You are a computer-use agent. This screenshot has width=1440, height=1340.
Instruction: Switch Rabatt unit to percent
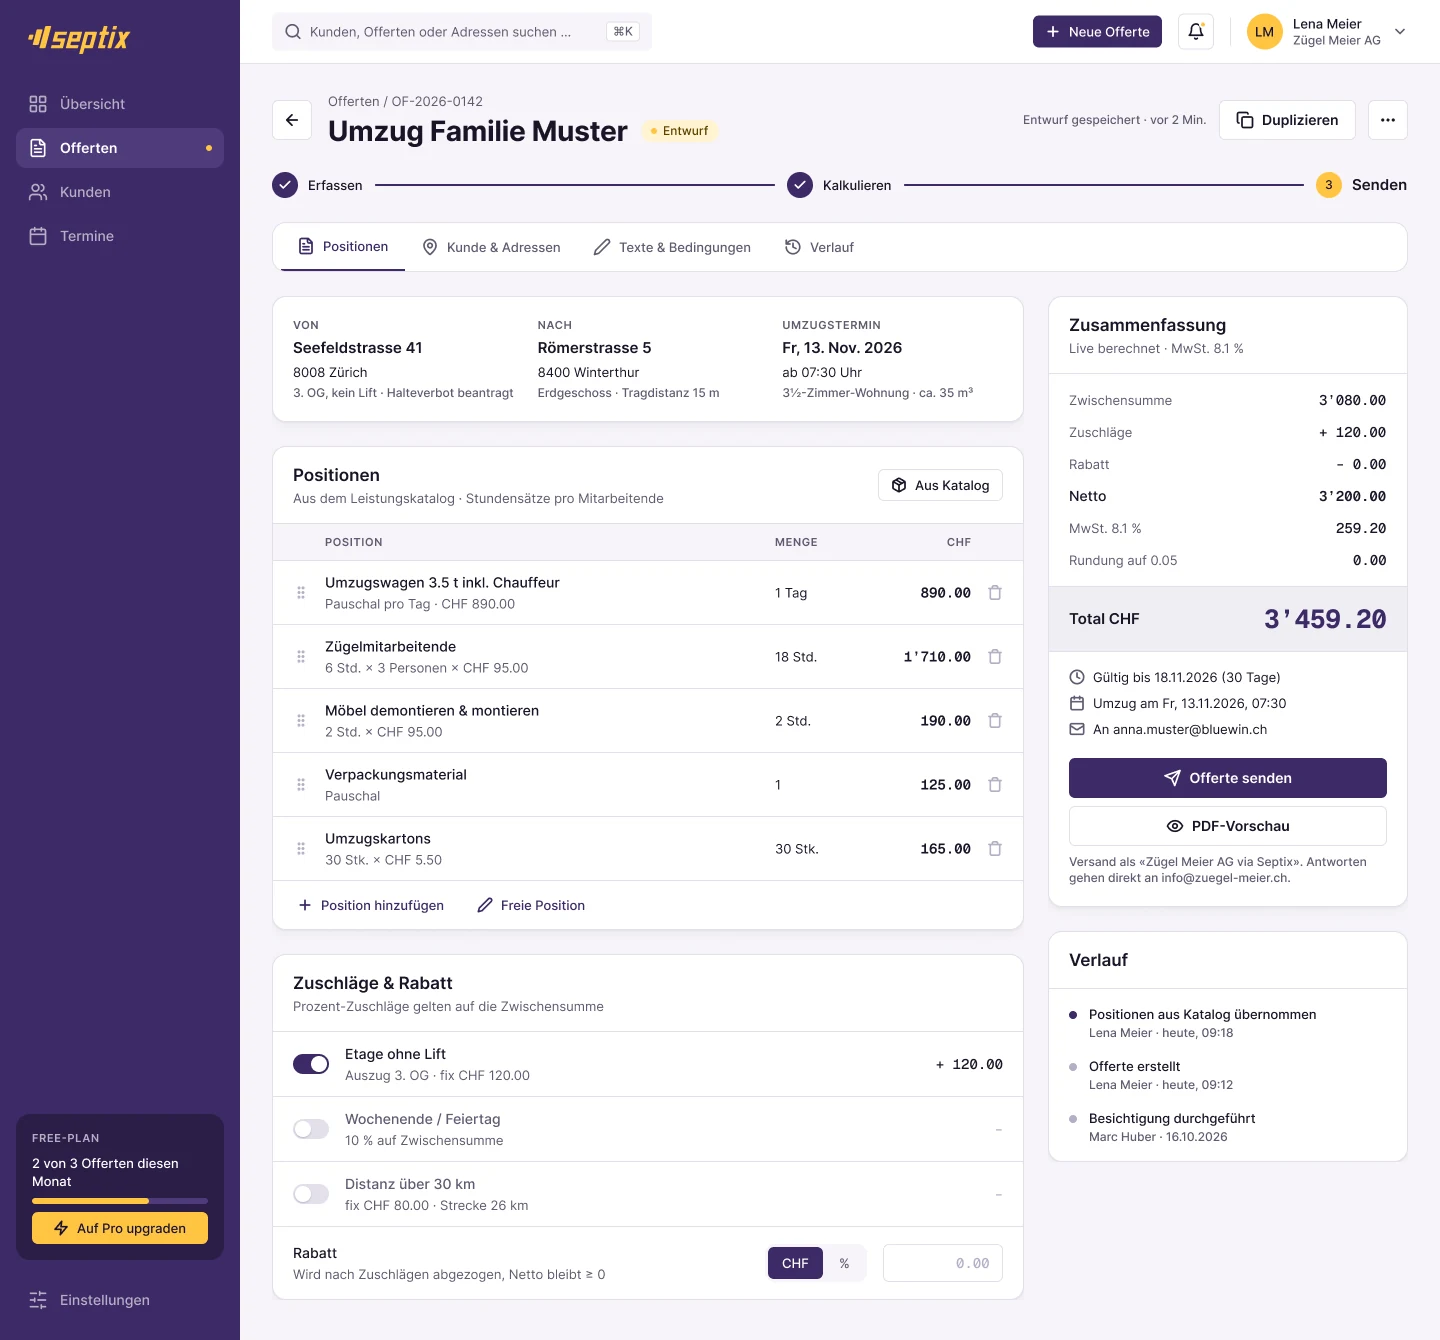pyautogui.click(x=844, y=1263)
